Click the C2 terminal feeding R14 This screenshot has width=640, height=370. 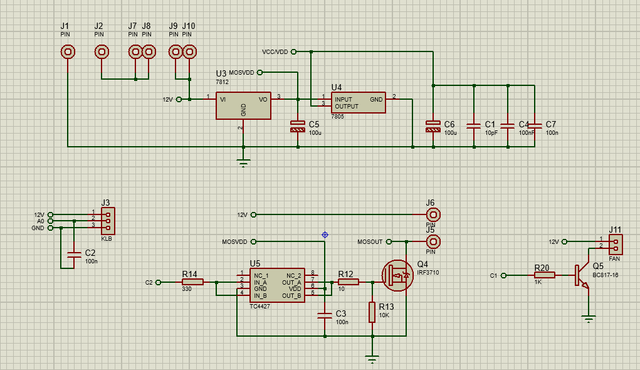pyautogui.click(x=158, y=282)
